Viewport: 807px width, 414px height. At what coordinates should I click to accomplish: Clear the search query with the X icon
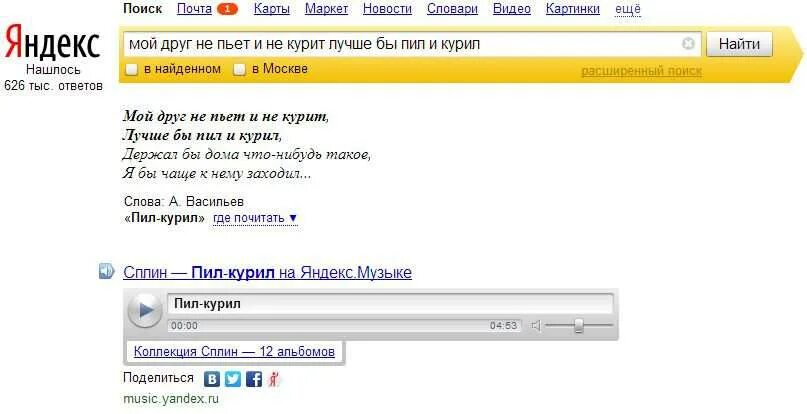coord(688,44)
